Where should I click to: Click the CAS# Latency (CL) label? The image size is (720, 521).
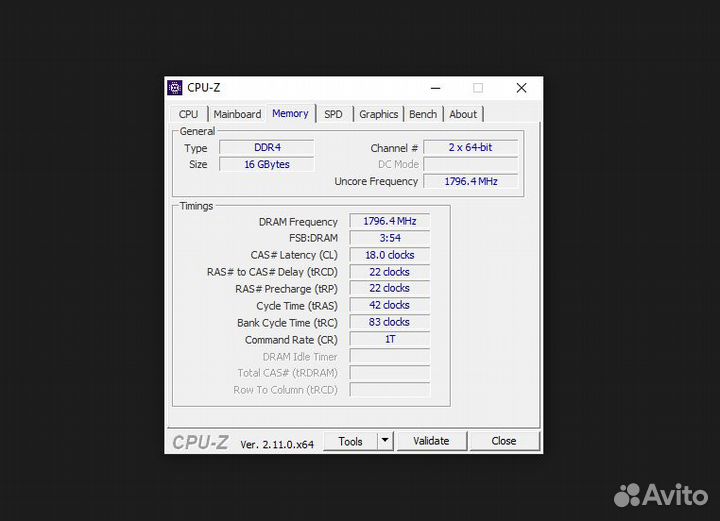[294, 255]
